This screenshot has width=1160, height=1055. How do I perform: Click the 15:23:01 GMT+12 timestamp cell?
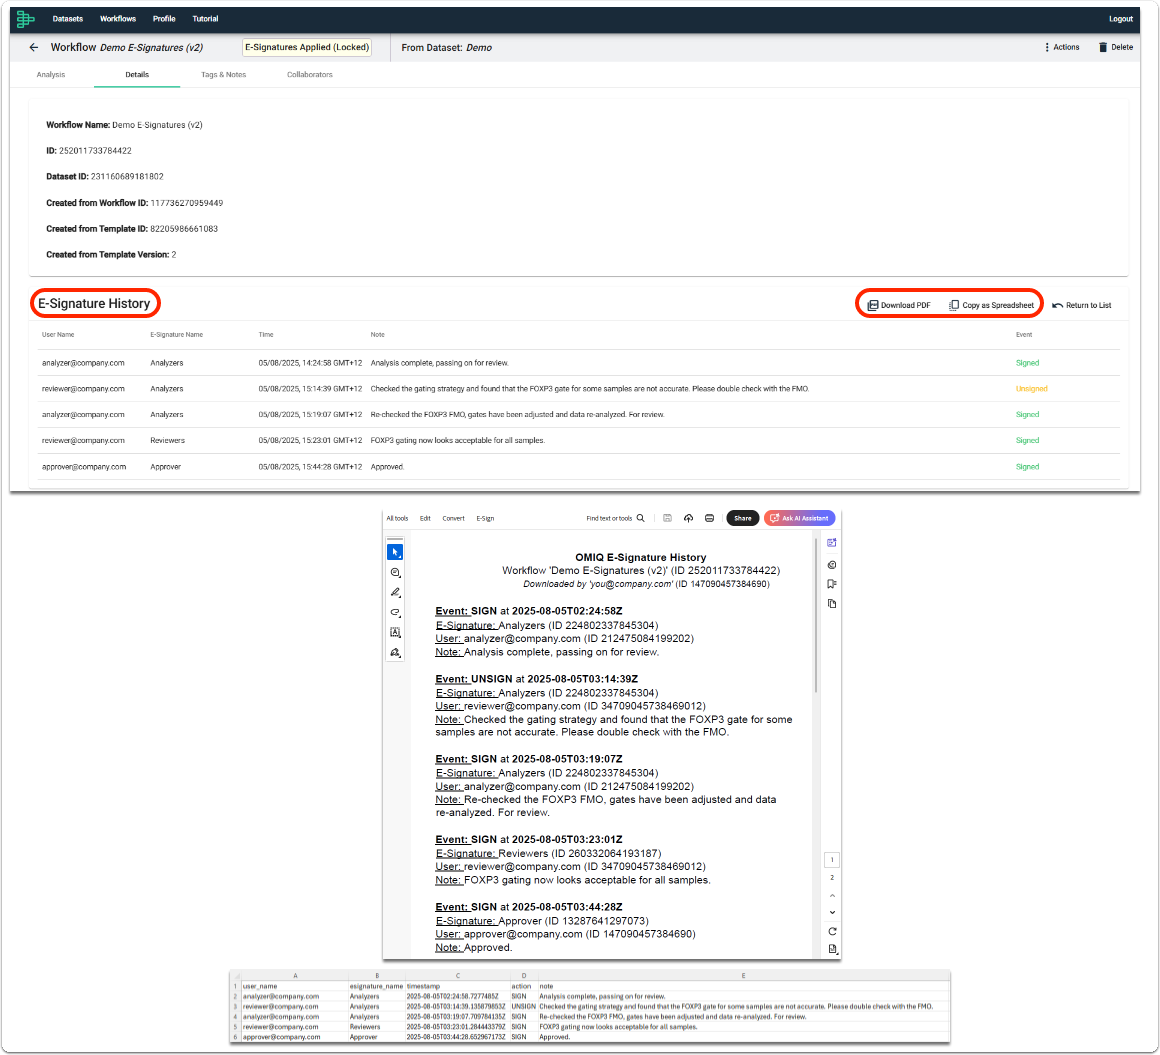point(310,441)
